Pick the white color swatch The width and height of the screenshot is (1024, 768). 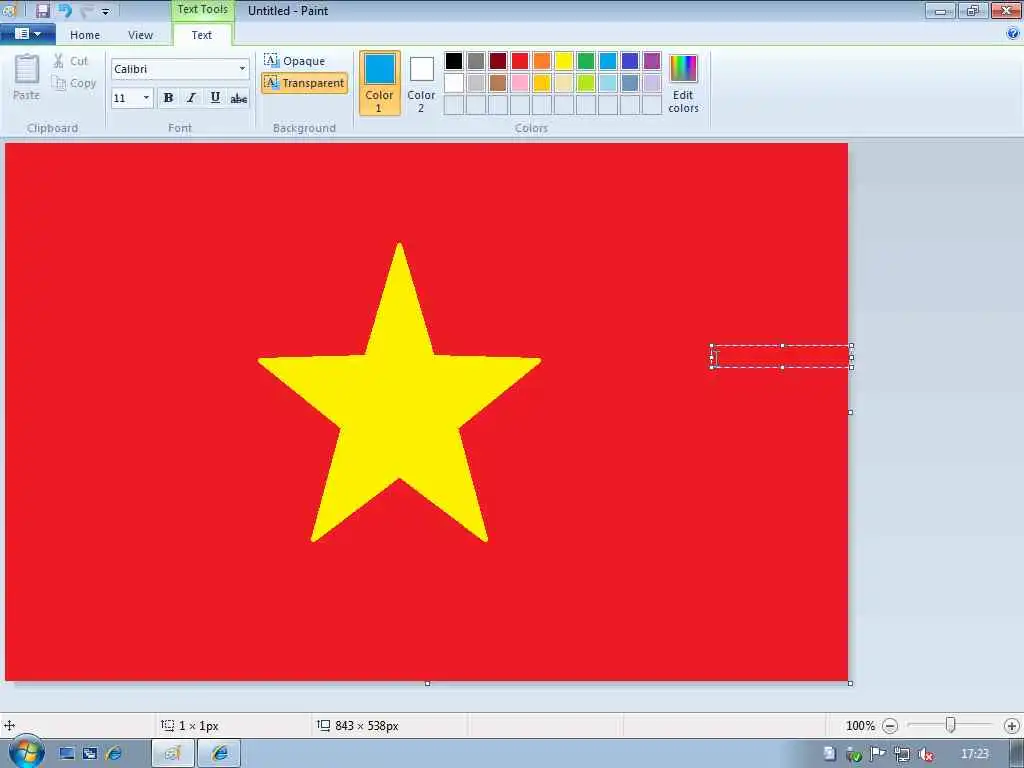tap(454, 83)
